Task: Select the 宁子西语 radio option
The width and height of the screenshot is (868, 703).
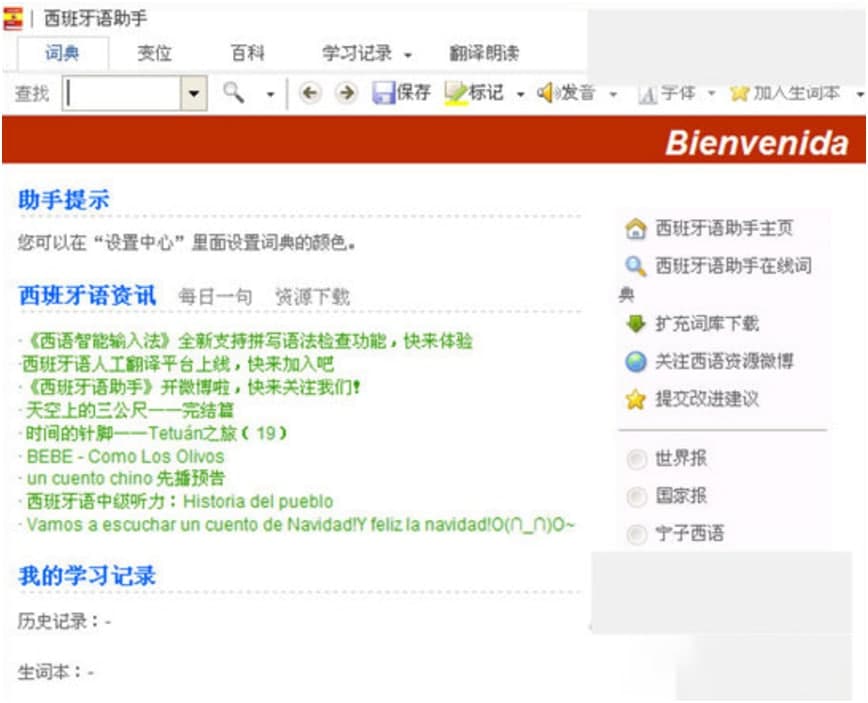Action: tap(636, 535)
